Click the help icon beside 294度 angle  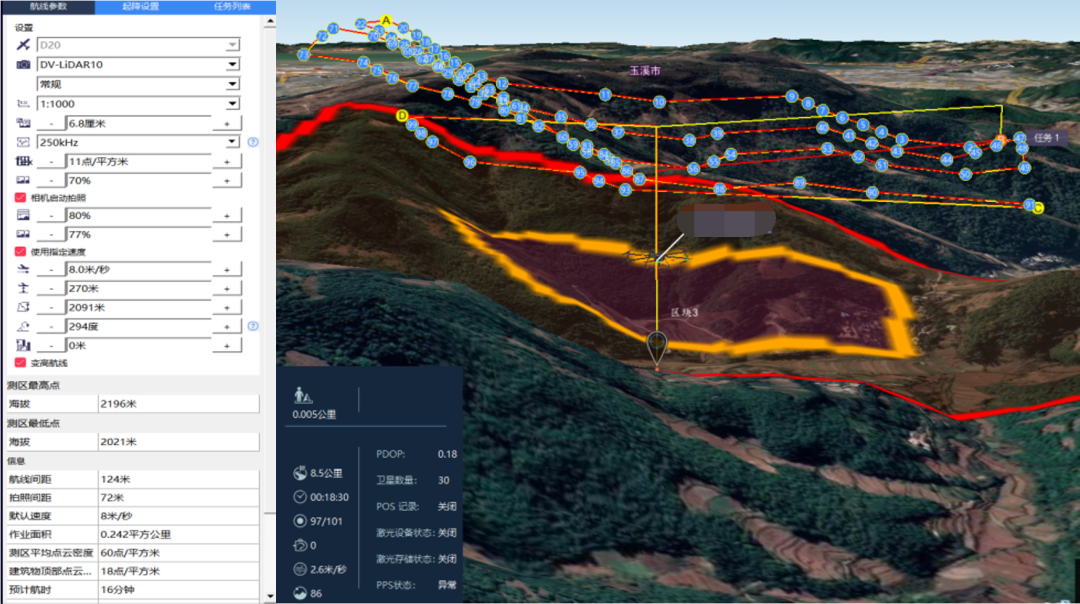click(253, 326)
